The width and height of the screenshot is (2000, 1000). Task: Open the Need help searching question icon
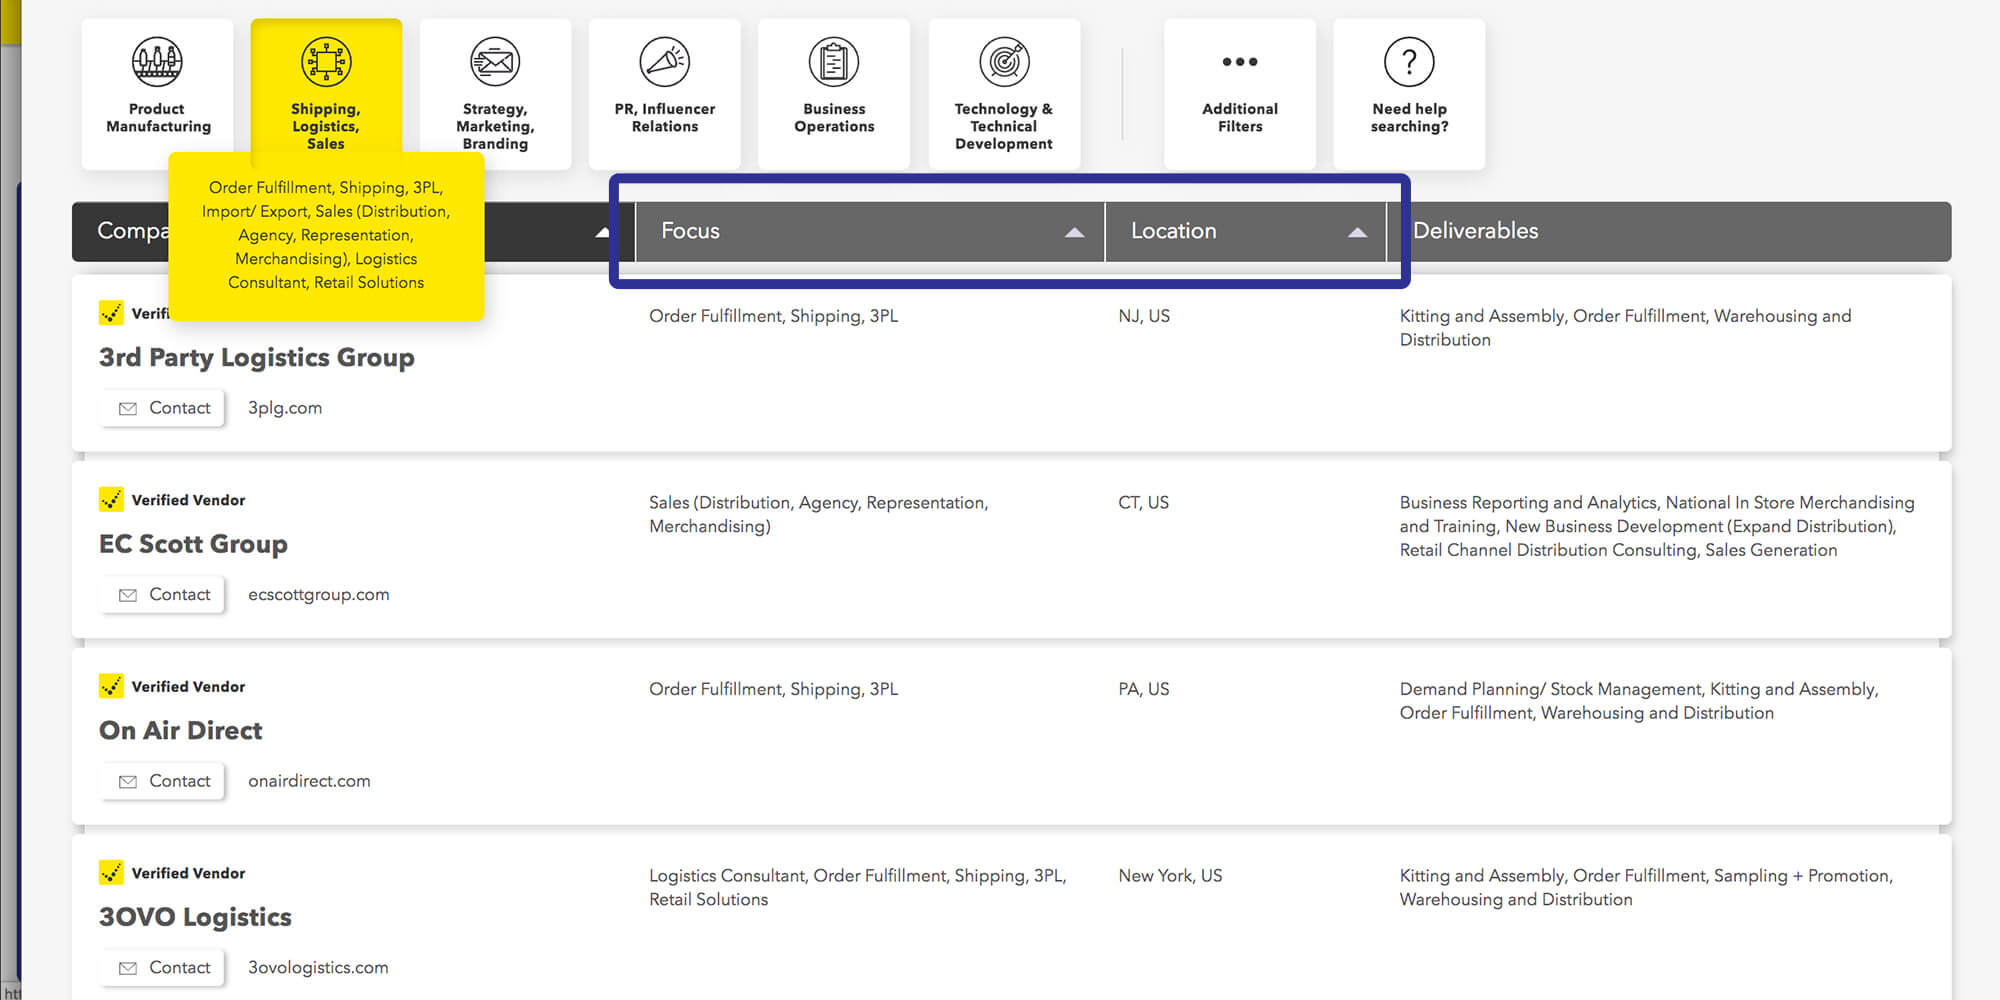(x=1409, y=62)
